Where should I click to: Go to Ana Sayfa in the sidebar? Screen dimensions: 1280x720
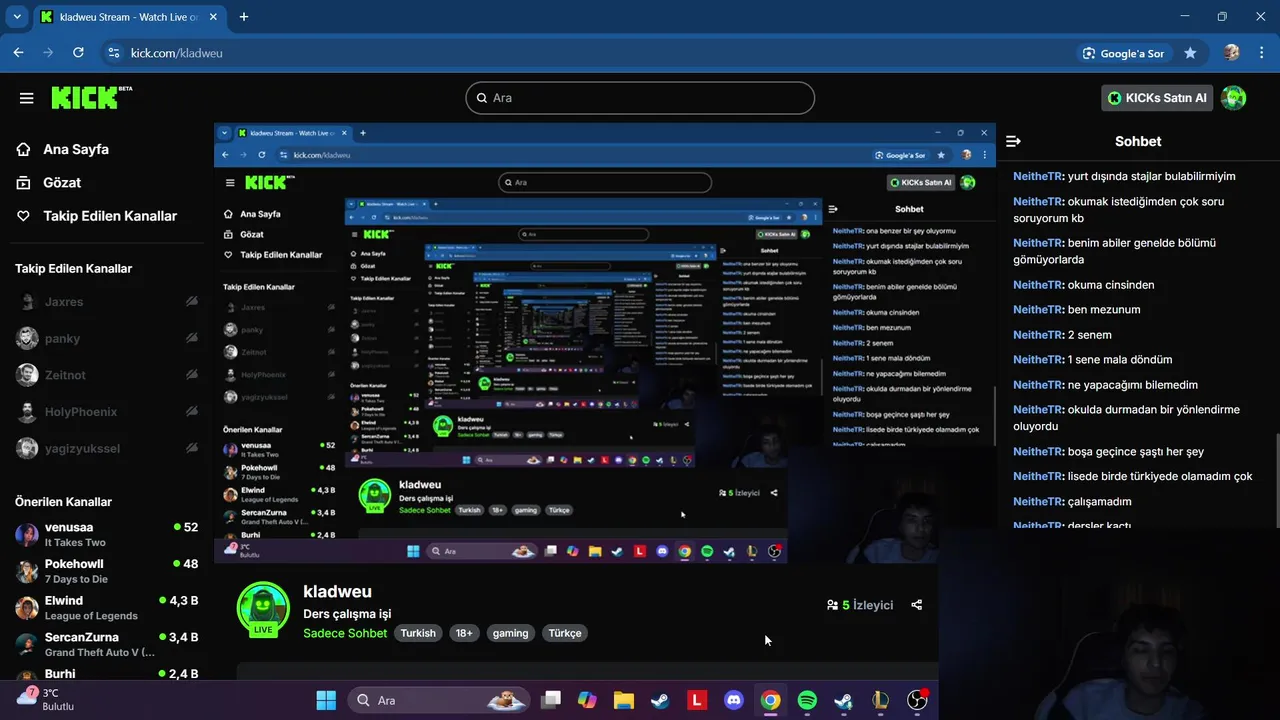coord(76,149)
